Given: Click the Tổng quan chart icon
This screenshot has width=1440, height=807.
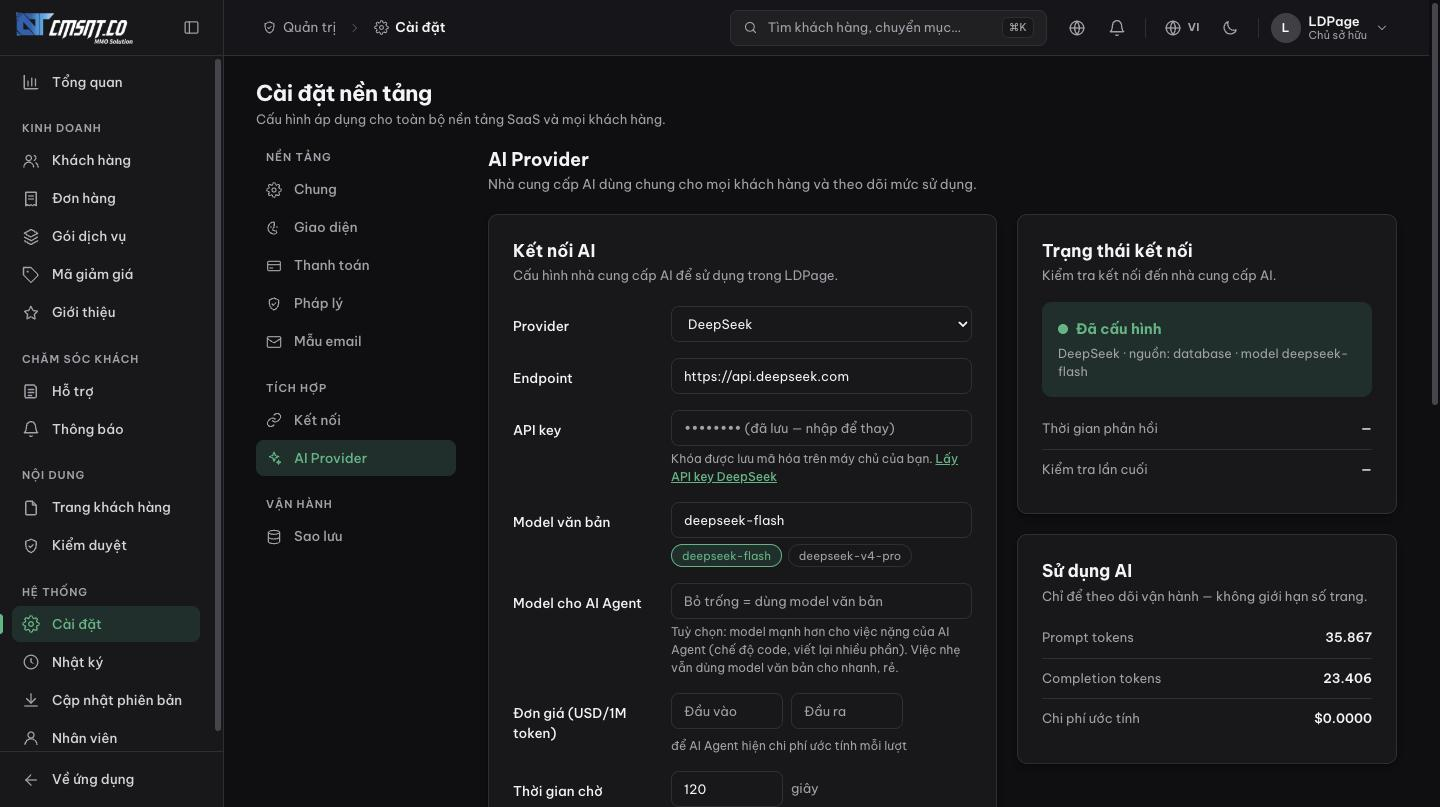Looking at the screenshot, I should (x=31, y=82).
